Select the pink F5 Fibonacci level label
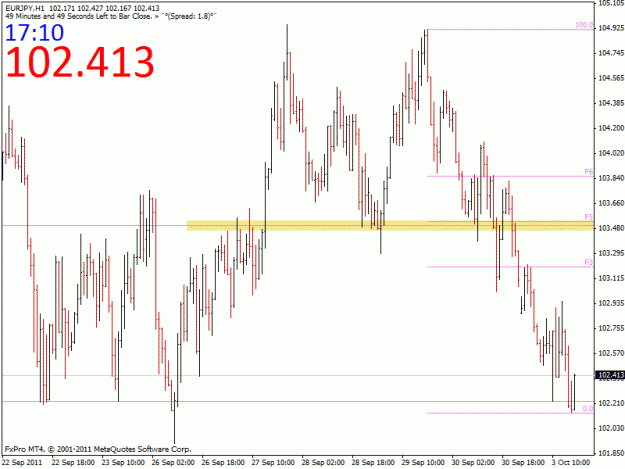Screen dimensions: 625x469 click(x=589, y=217)
